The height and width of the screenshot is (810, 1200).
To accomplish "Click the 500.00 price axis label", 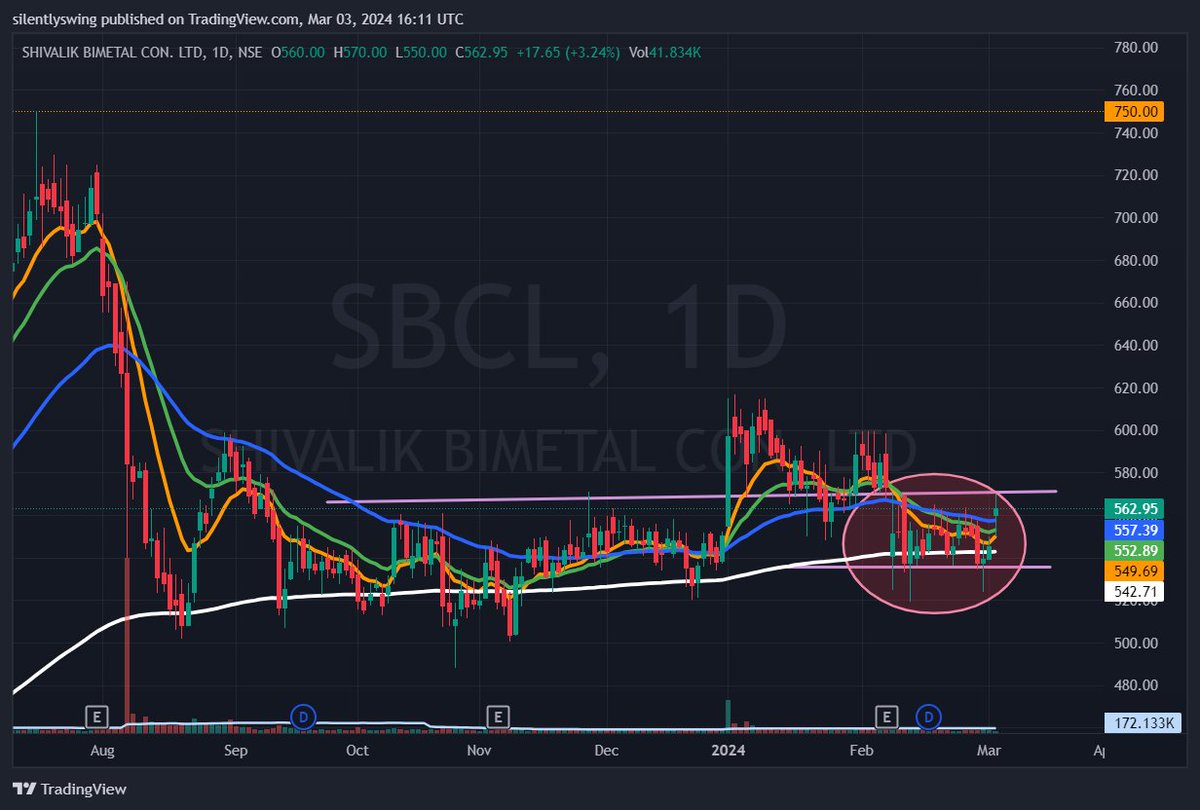I will tap(1135, 643).
